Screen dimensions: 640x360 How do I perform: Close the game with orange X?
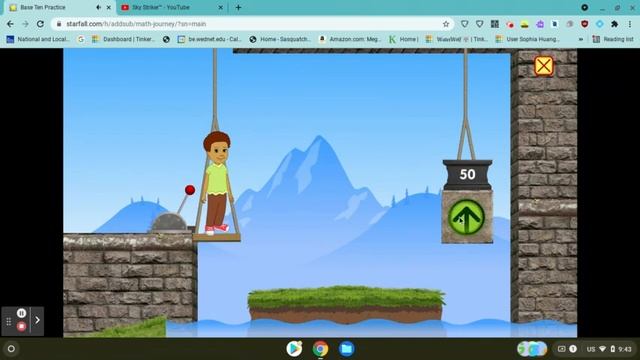point(544,66)
